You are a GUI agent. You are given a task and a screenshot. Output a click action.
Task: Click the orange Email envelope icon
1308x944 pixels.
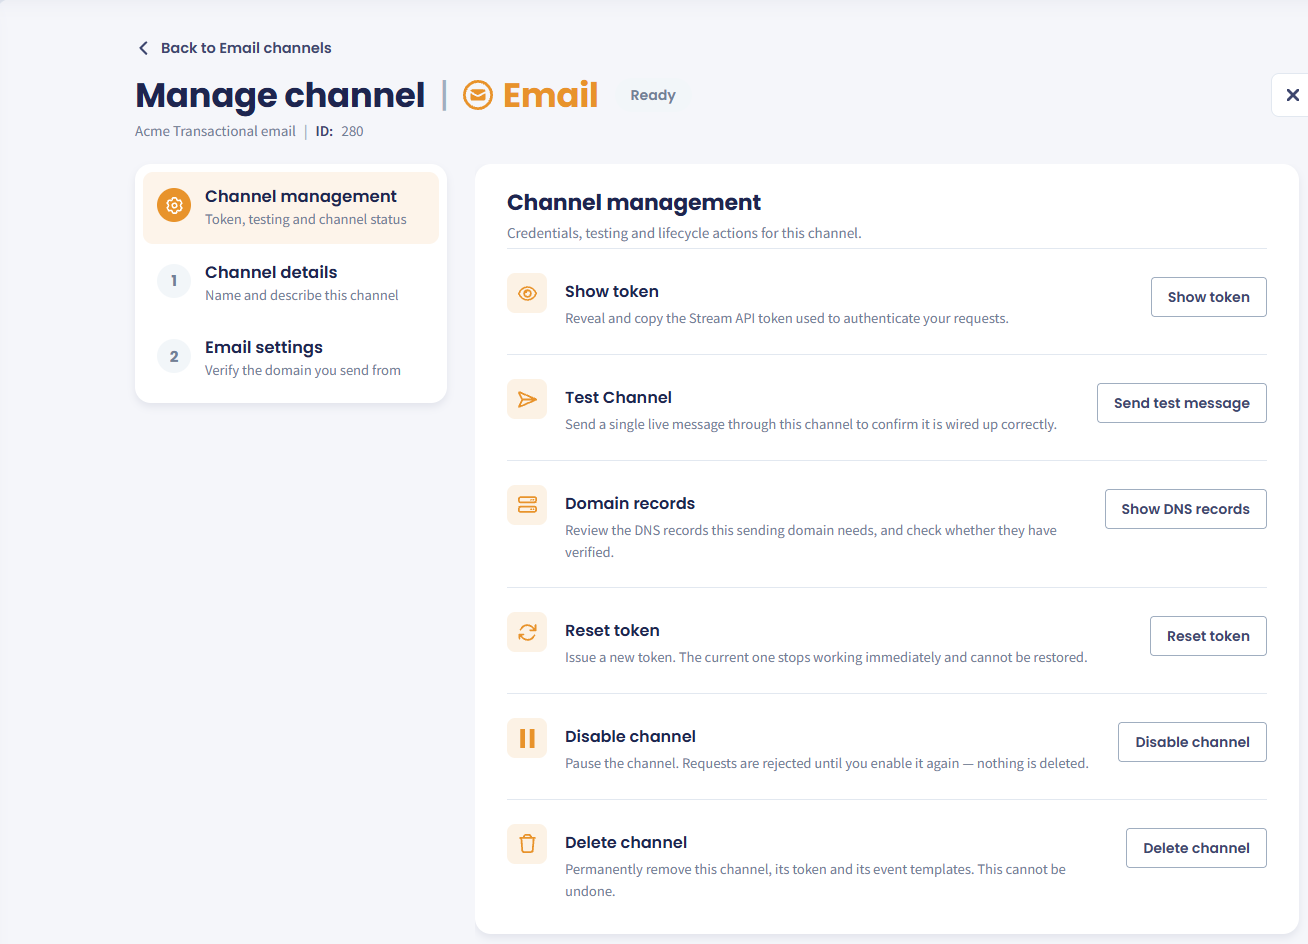[x=478, y=95]
